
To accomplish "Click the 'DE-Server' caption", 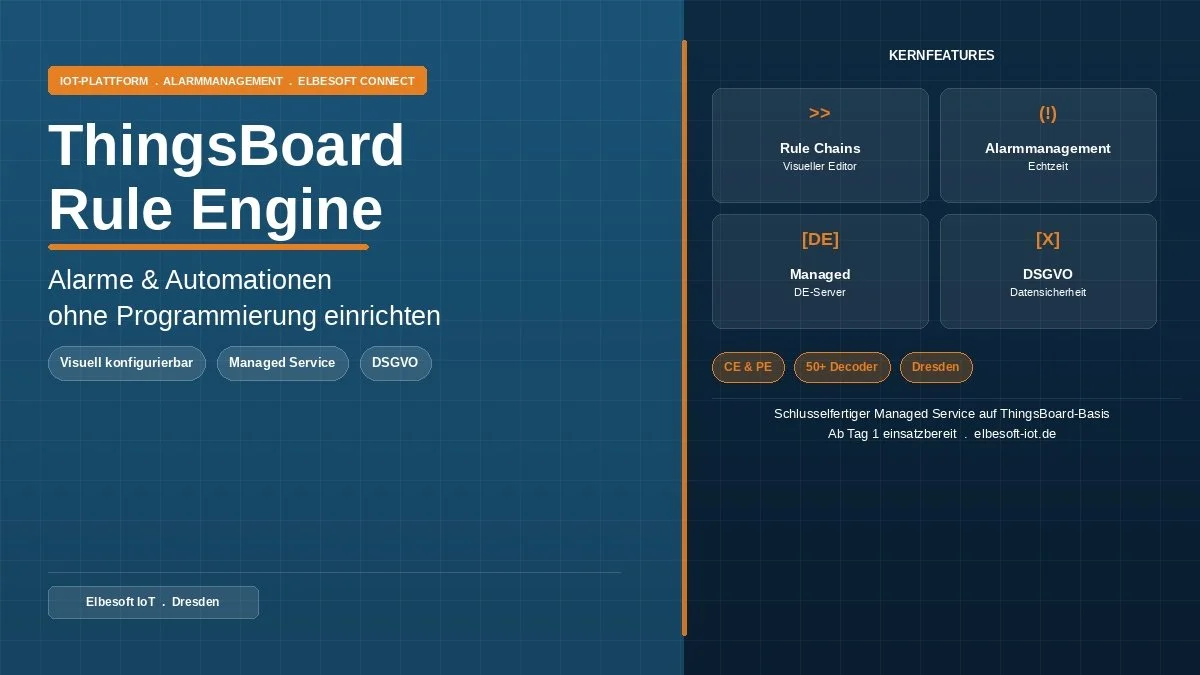I will click(x=820, y=292).
